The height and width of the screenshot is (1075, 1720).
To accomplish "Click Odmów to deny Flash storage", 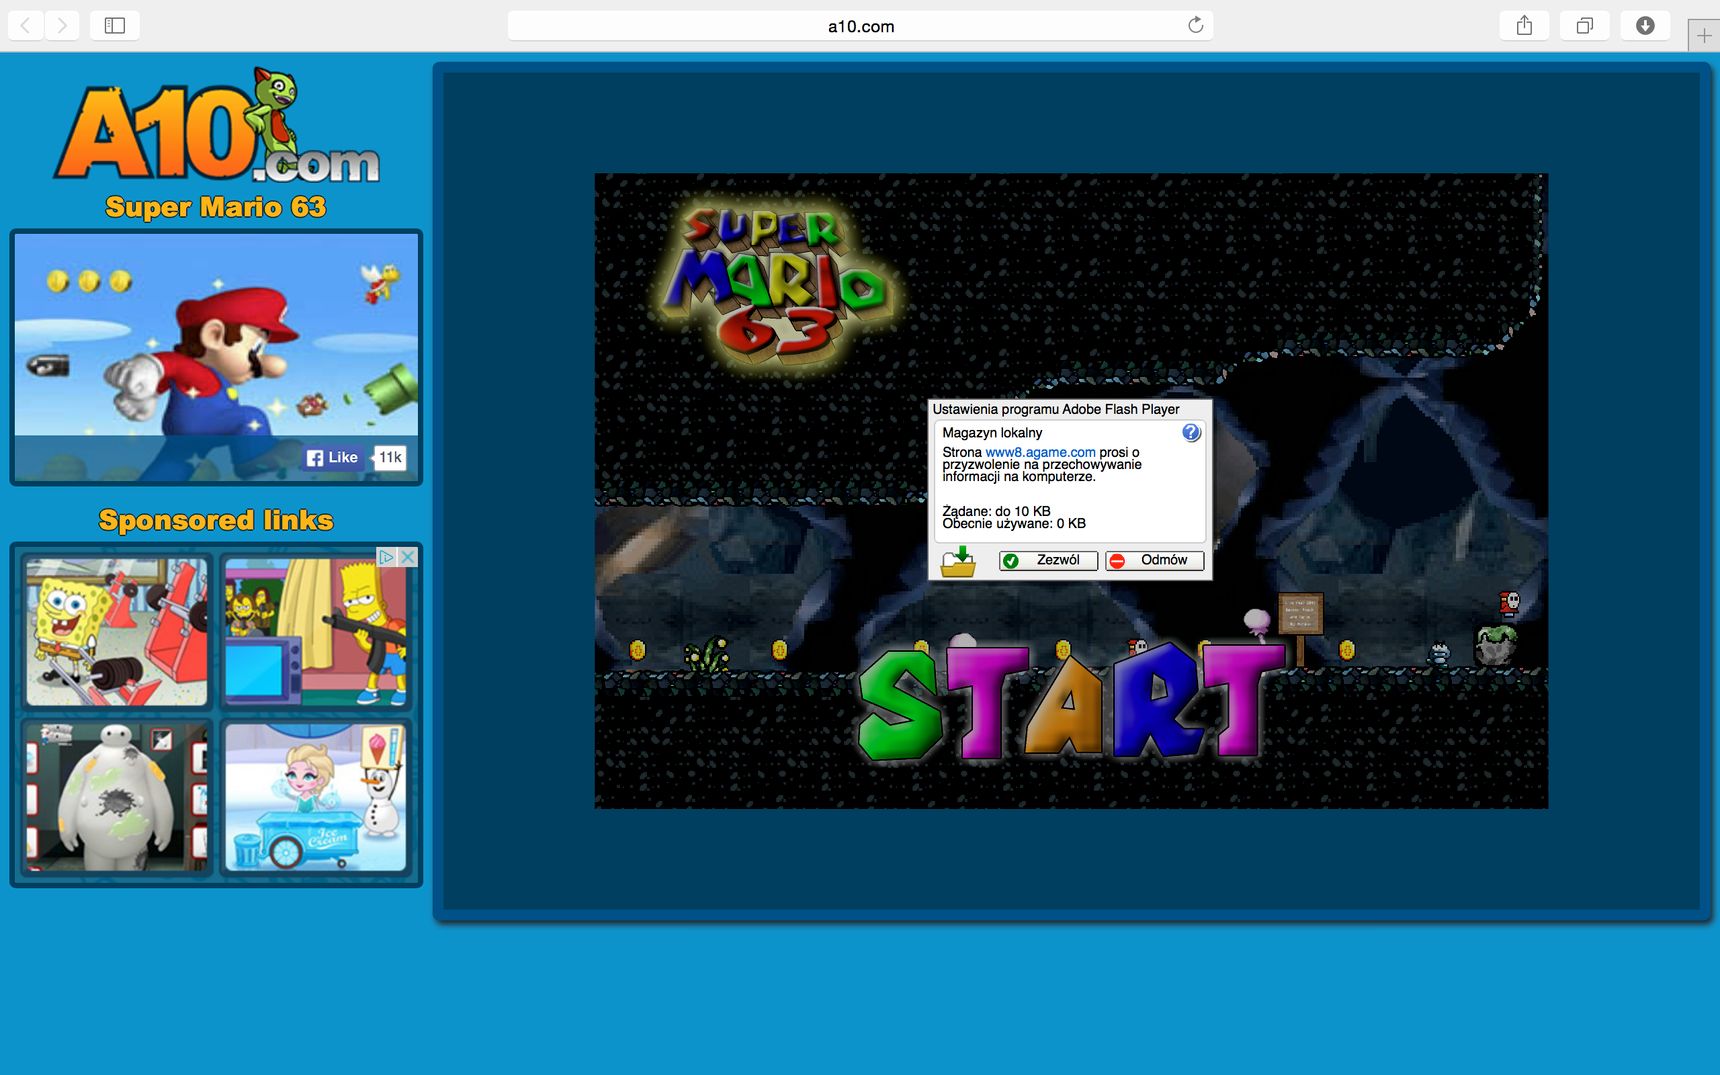I will (x=1154, y=560).
